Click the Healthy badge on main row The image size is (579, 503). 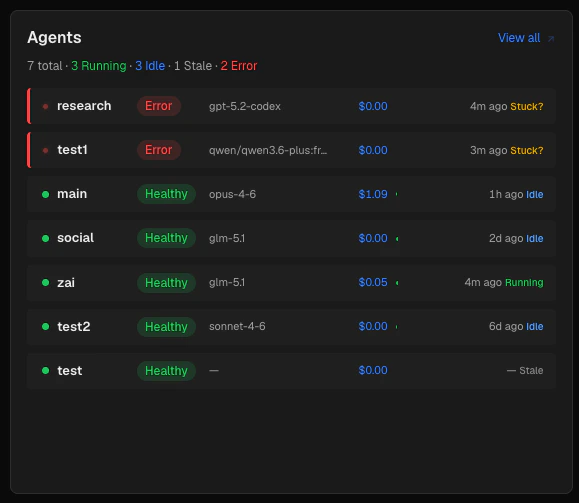point(166,194)
